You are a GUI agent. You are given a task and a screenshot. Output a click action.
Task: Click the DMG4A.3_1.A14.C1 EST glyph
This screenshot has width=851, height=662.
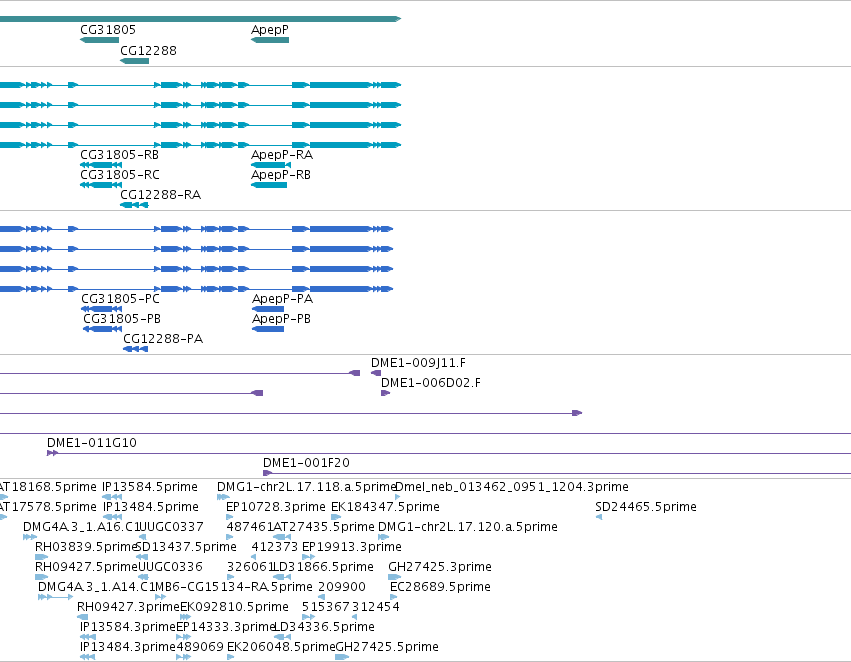pos(55,597)
